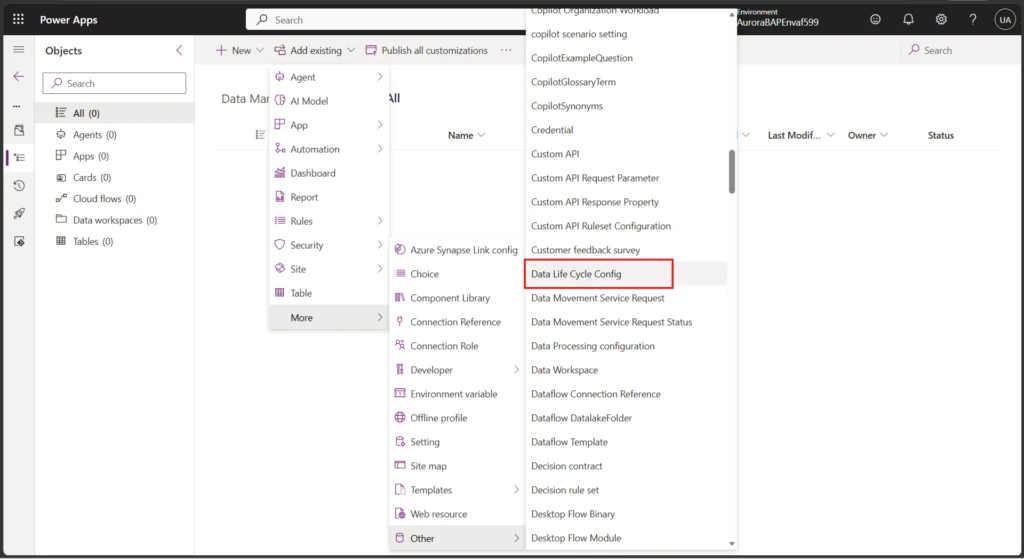Open the More submenu

click(329, 317)
